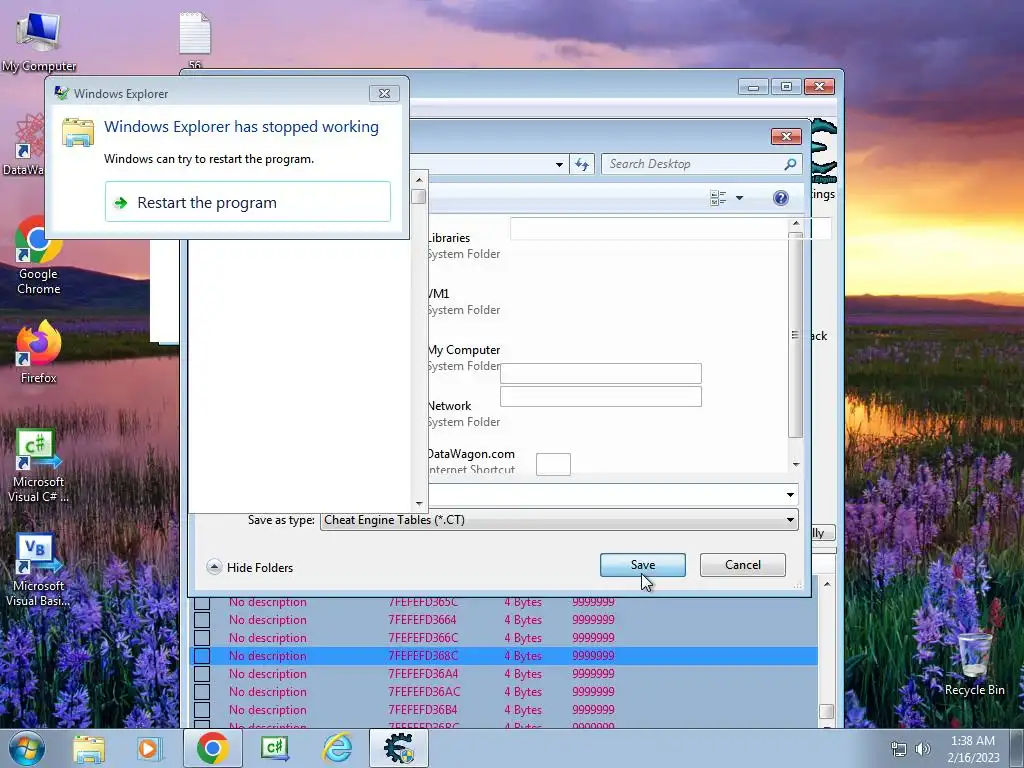Screen dimensions: 1024x768
Task: Select Network system folder entry
Action: click(x=464, y=414)
